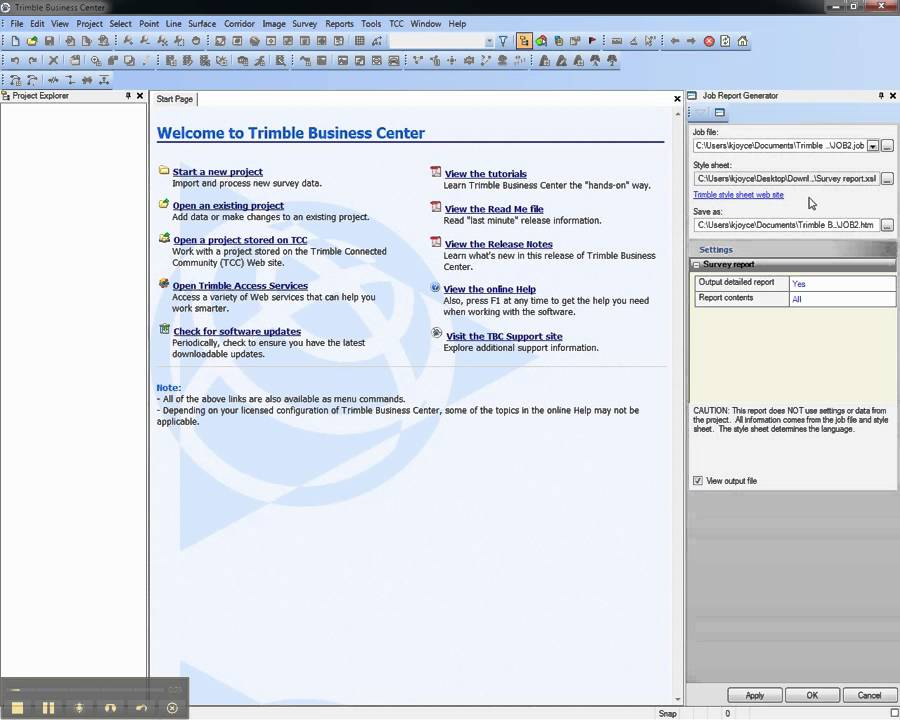Image resolution: width=900 pixels, height=720 pixels.
Task: Open the toolbar combo box dropdown arrow
Action: point(489,41)
